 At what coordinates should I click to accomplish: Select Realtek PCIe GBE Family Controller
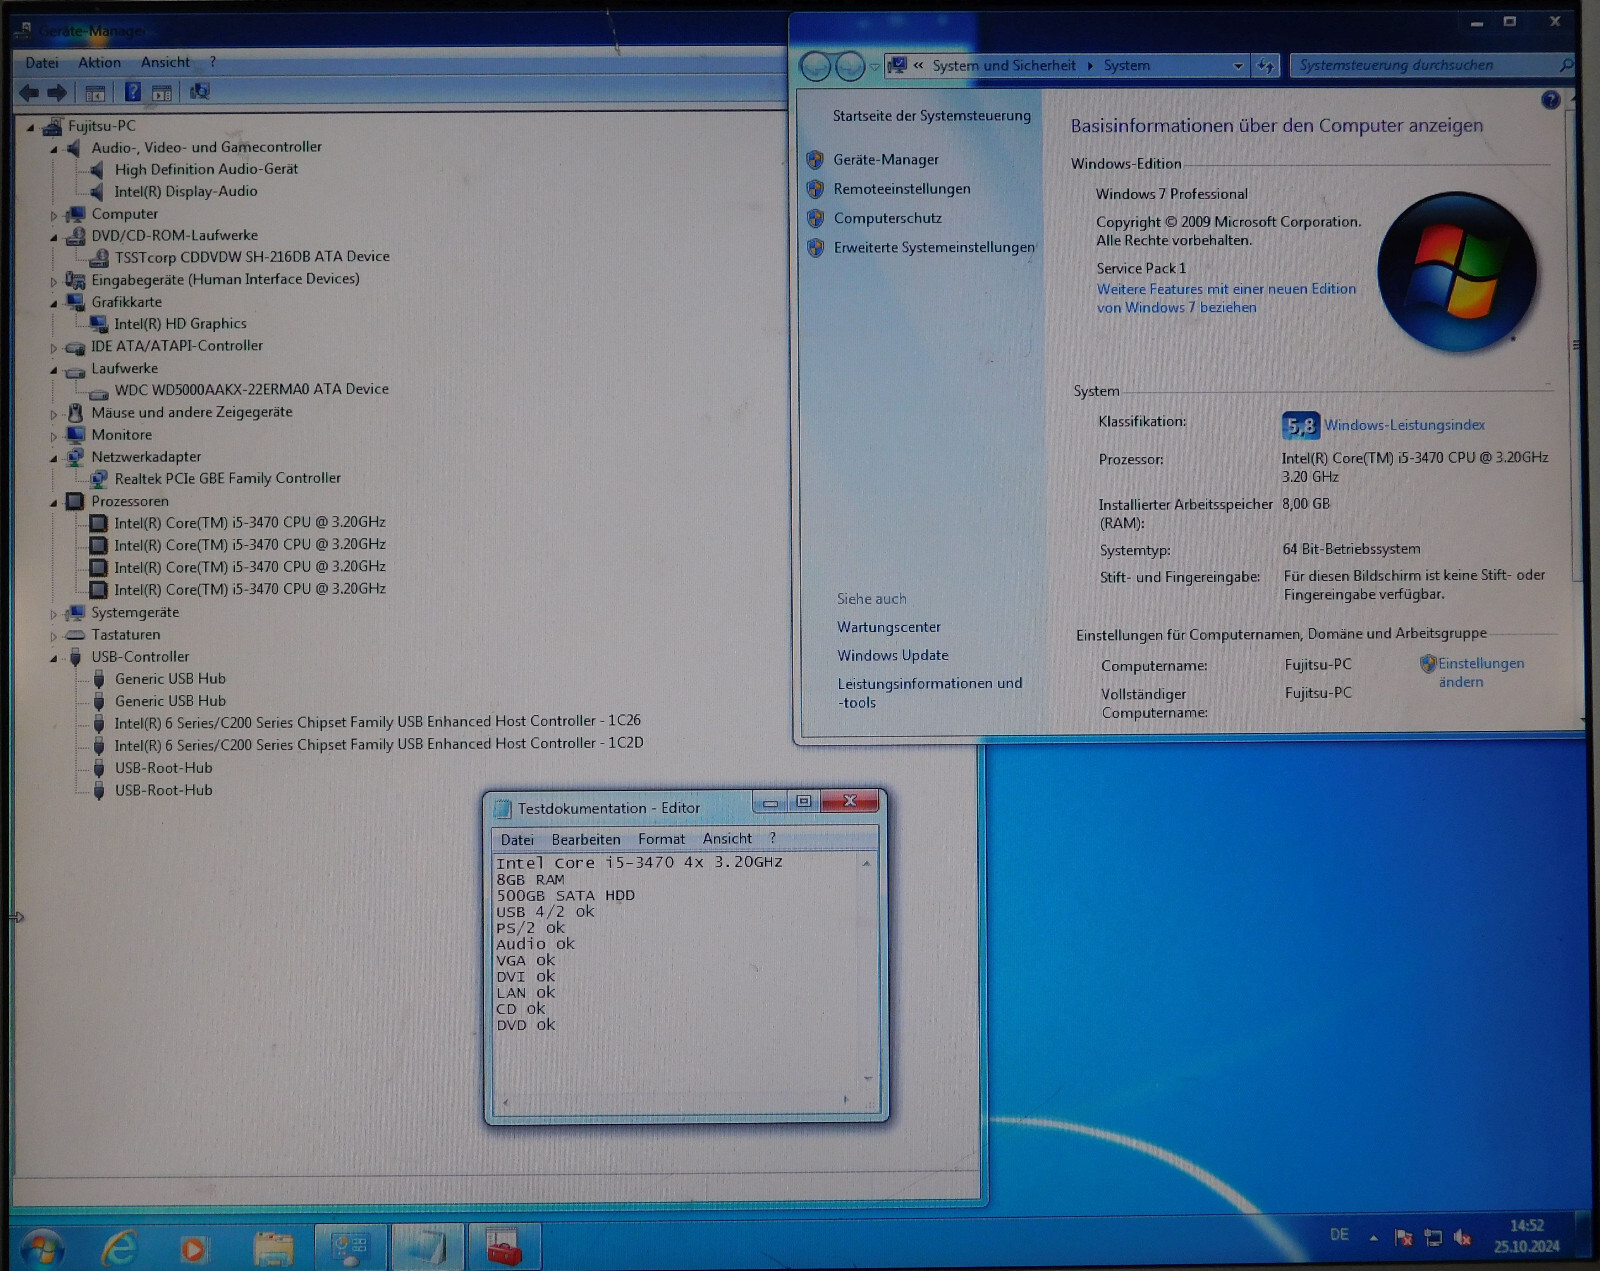tap(227, 479)
